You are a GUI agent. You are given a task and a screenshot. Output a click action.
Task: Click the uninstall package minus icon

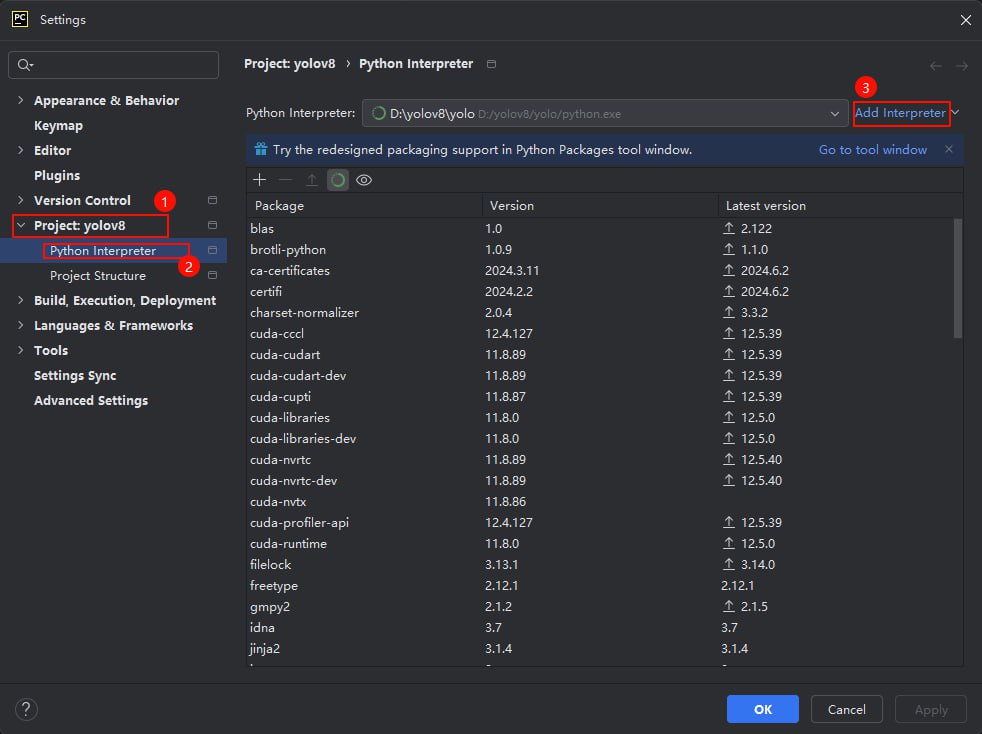[x=286, y=180]
